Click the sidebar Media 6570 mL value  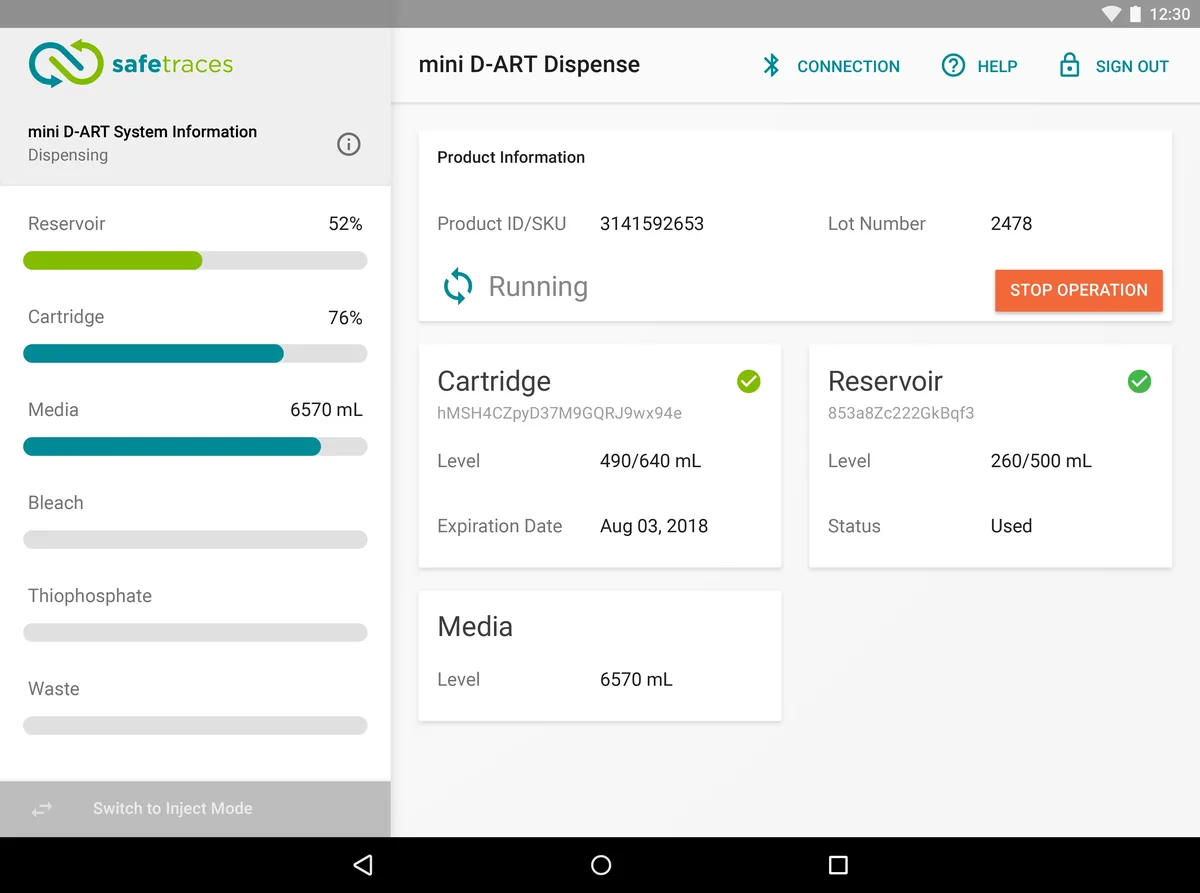(x=326, y=410)
